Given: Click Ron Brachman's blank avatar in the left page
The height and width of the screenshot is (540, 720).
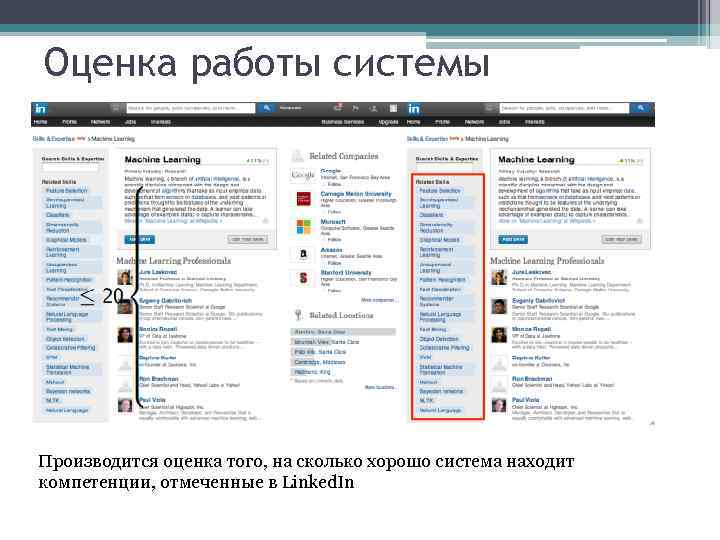Looking at the screenshot, I should (124, 384).
